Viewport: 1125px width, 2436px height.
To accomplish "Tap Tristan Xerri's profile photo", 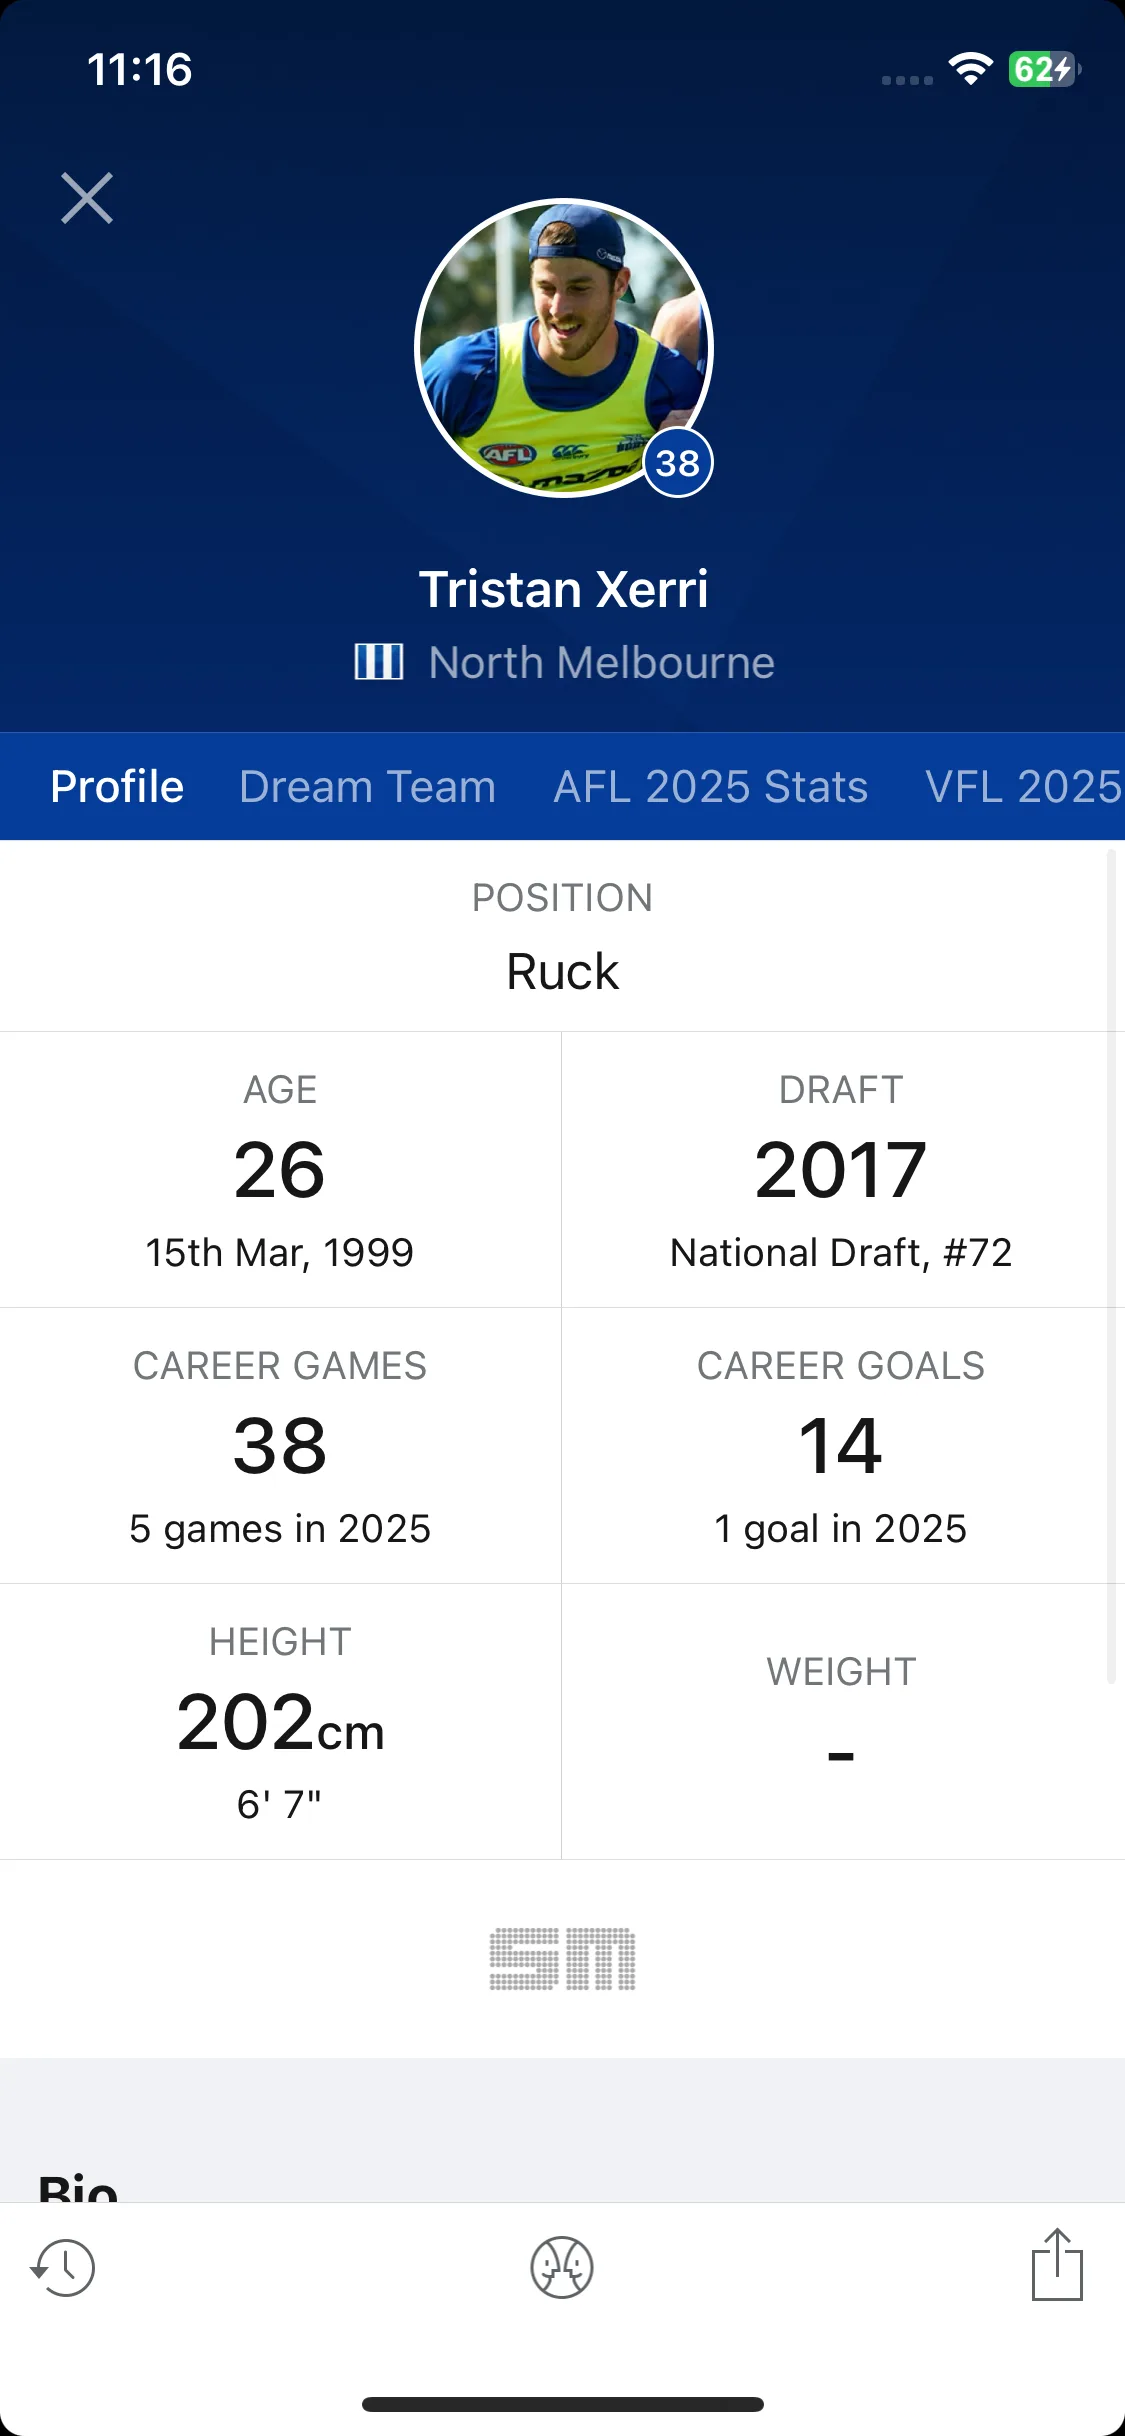I will tap(563, 348).
